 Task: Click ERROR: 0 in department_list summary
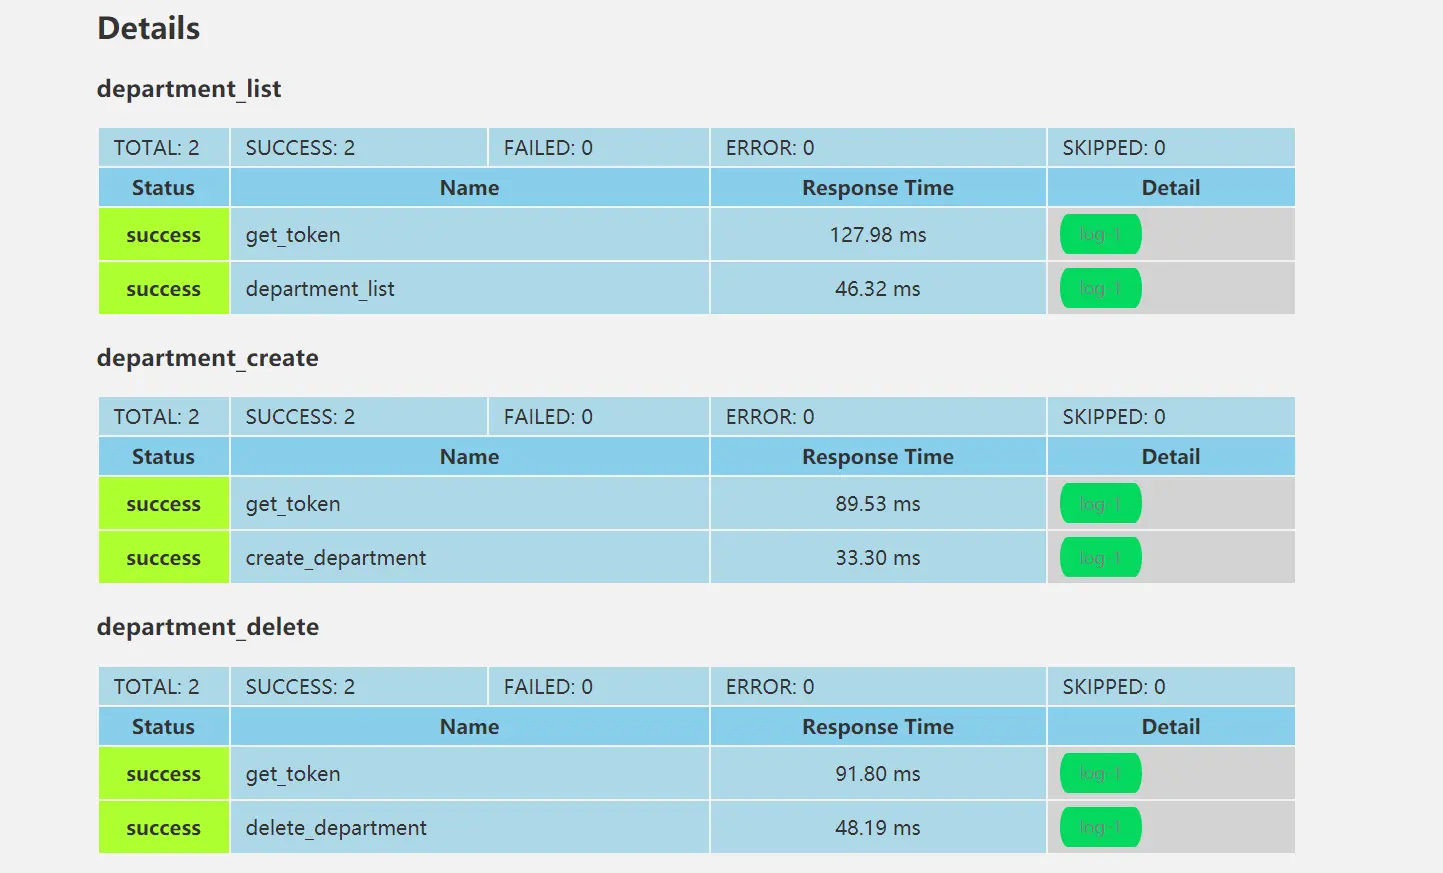[x=878, y=147]
